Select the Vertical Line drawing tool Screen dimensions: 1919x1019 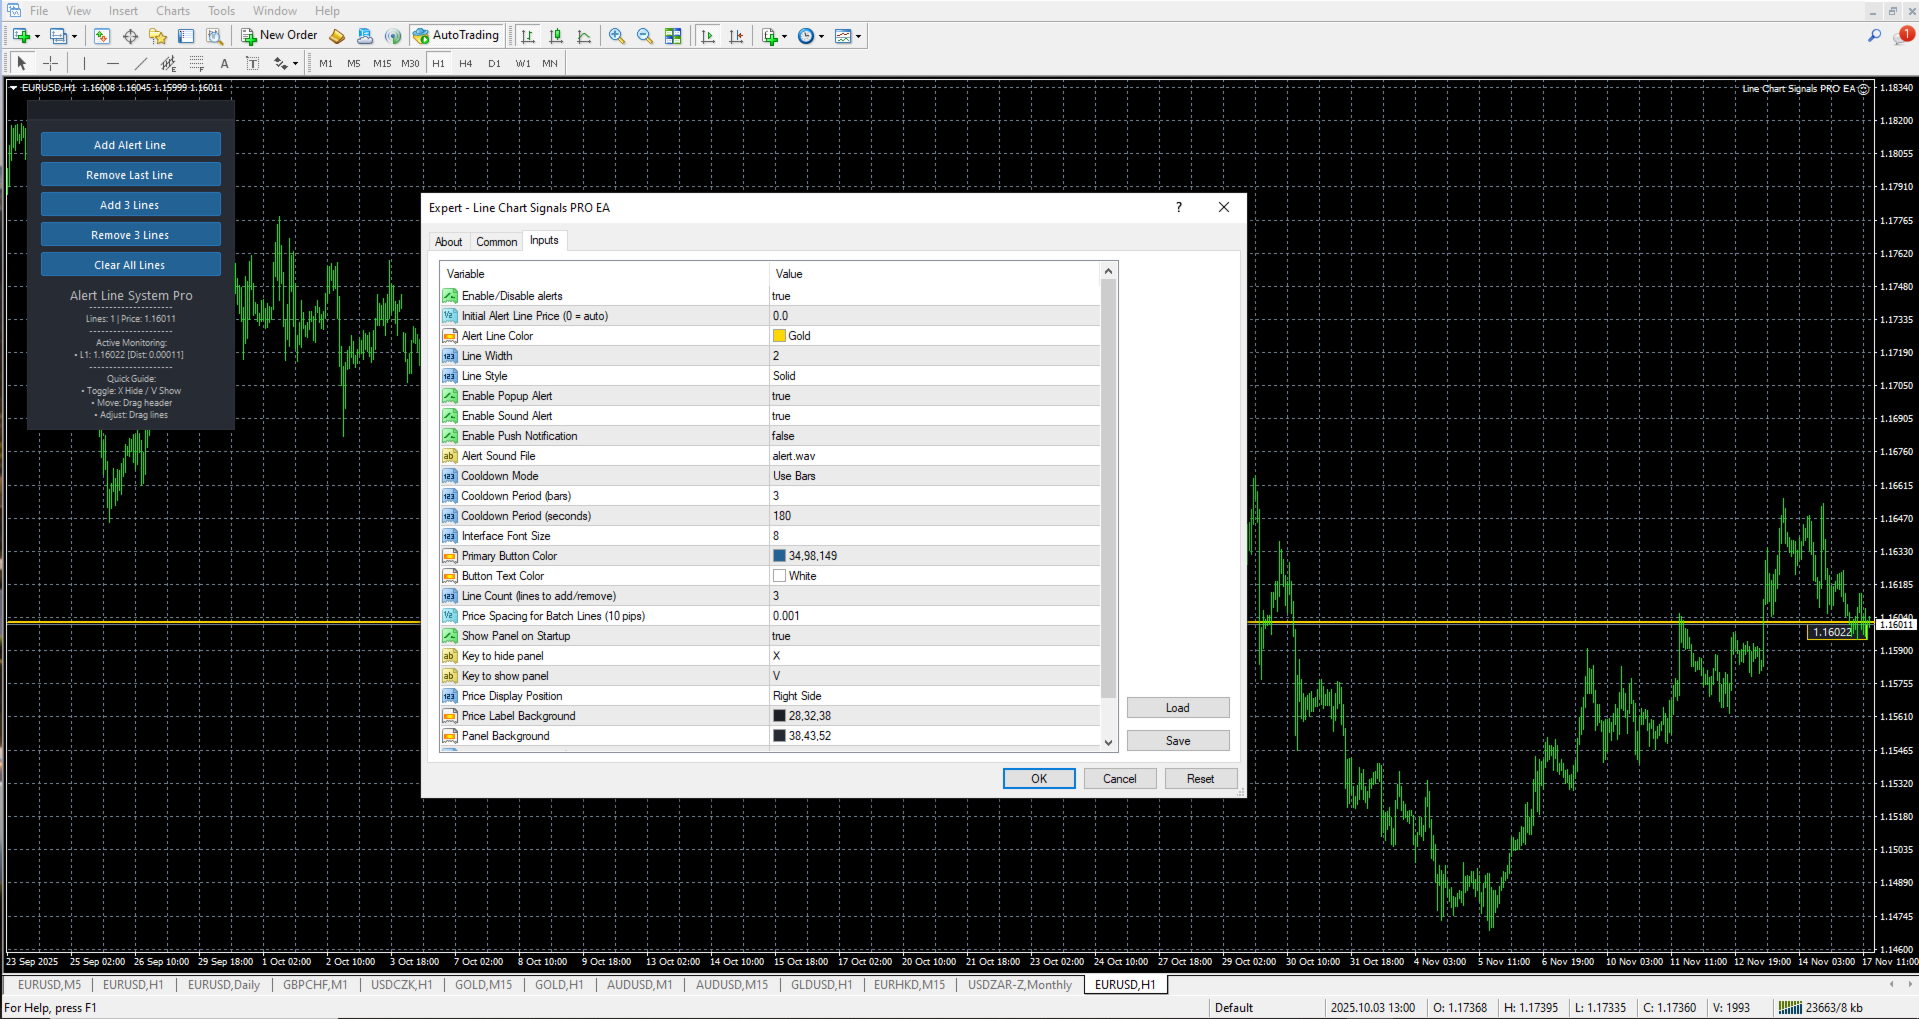[x=85, y=63]
